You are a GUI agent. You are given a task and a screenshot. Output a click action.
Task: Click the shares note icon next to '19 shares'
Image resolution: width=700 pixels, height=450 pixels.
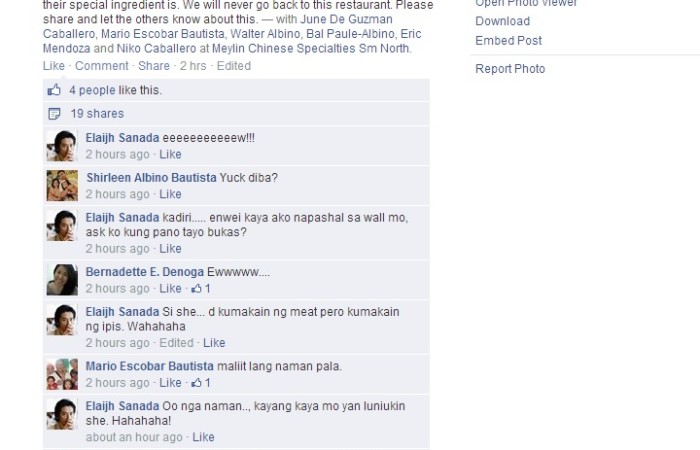pos(54,114)
